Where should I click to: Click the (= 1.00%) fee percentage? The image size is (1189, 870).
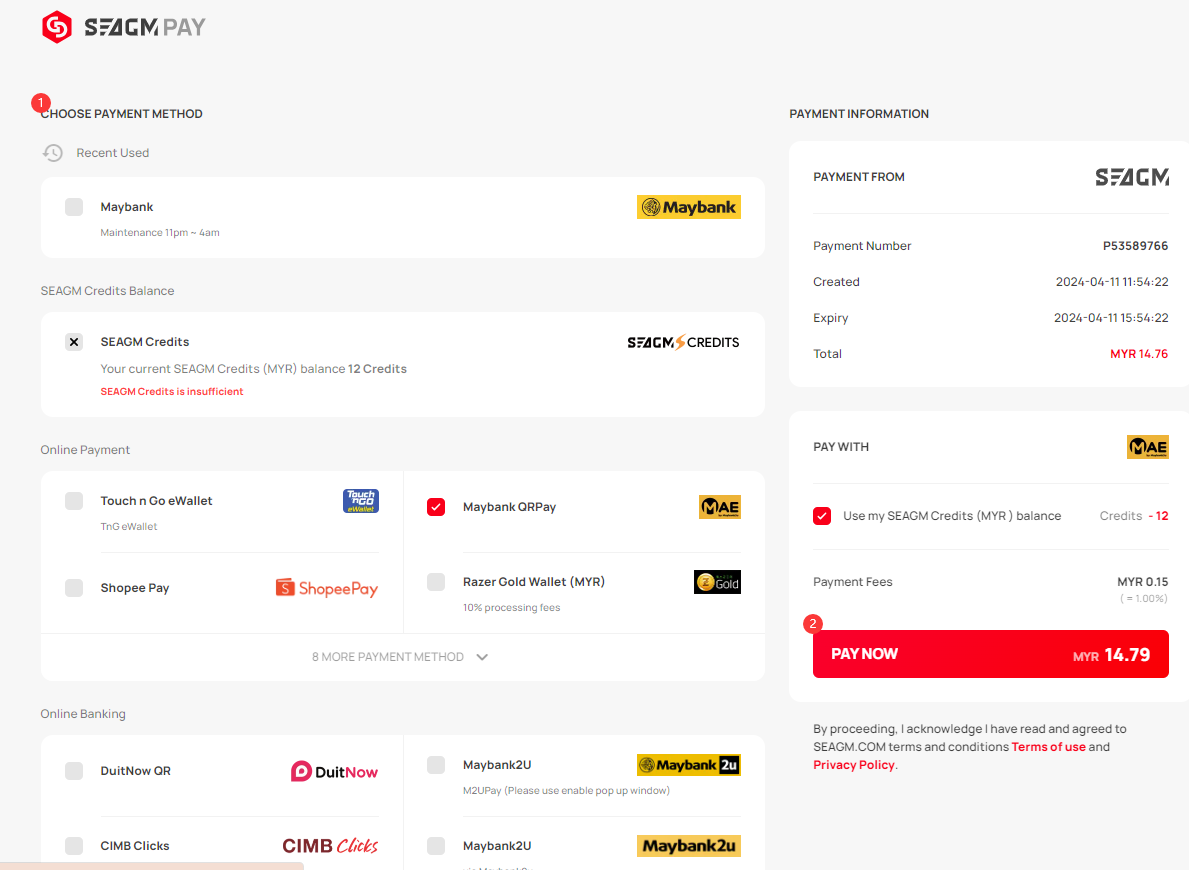(x=1144, y=598)
